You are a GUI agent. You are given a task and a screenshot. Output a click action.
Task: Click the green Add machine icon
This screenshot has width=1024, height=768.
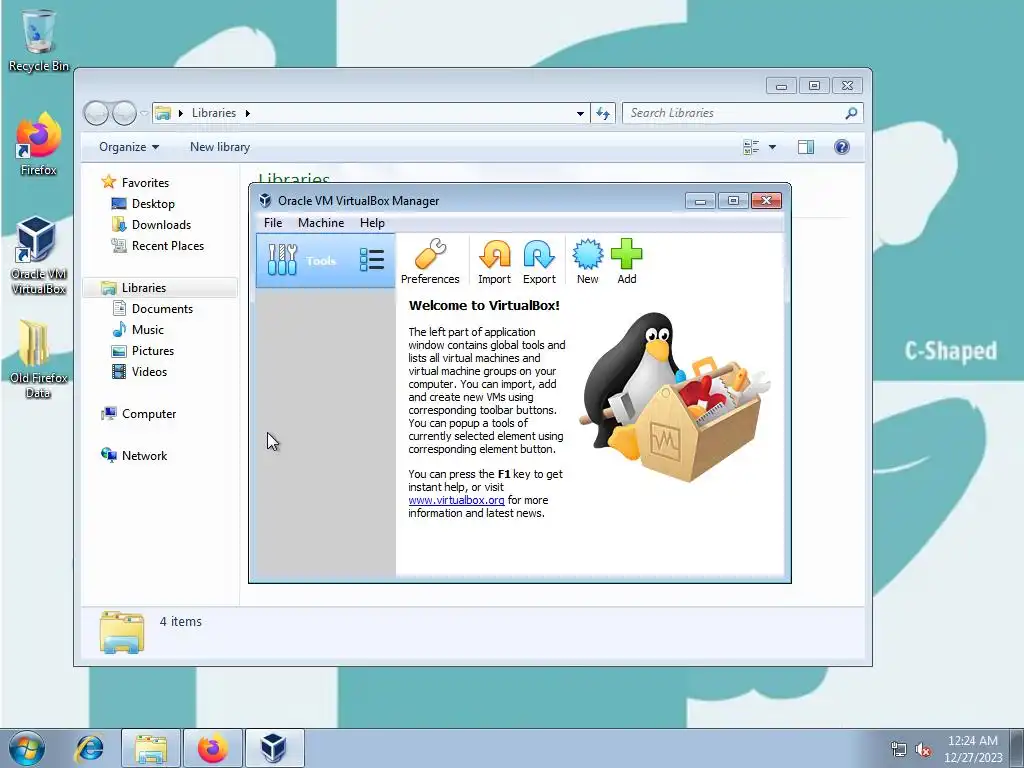(x=626, y=262)
